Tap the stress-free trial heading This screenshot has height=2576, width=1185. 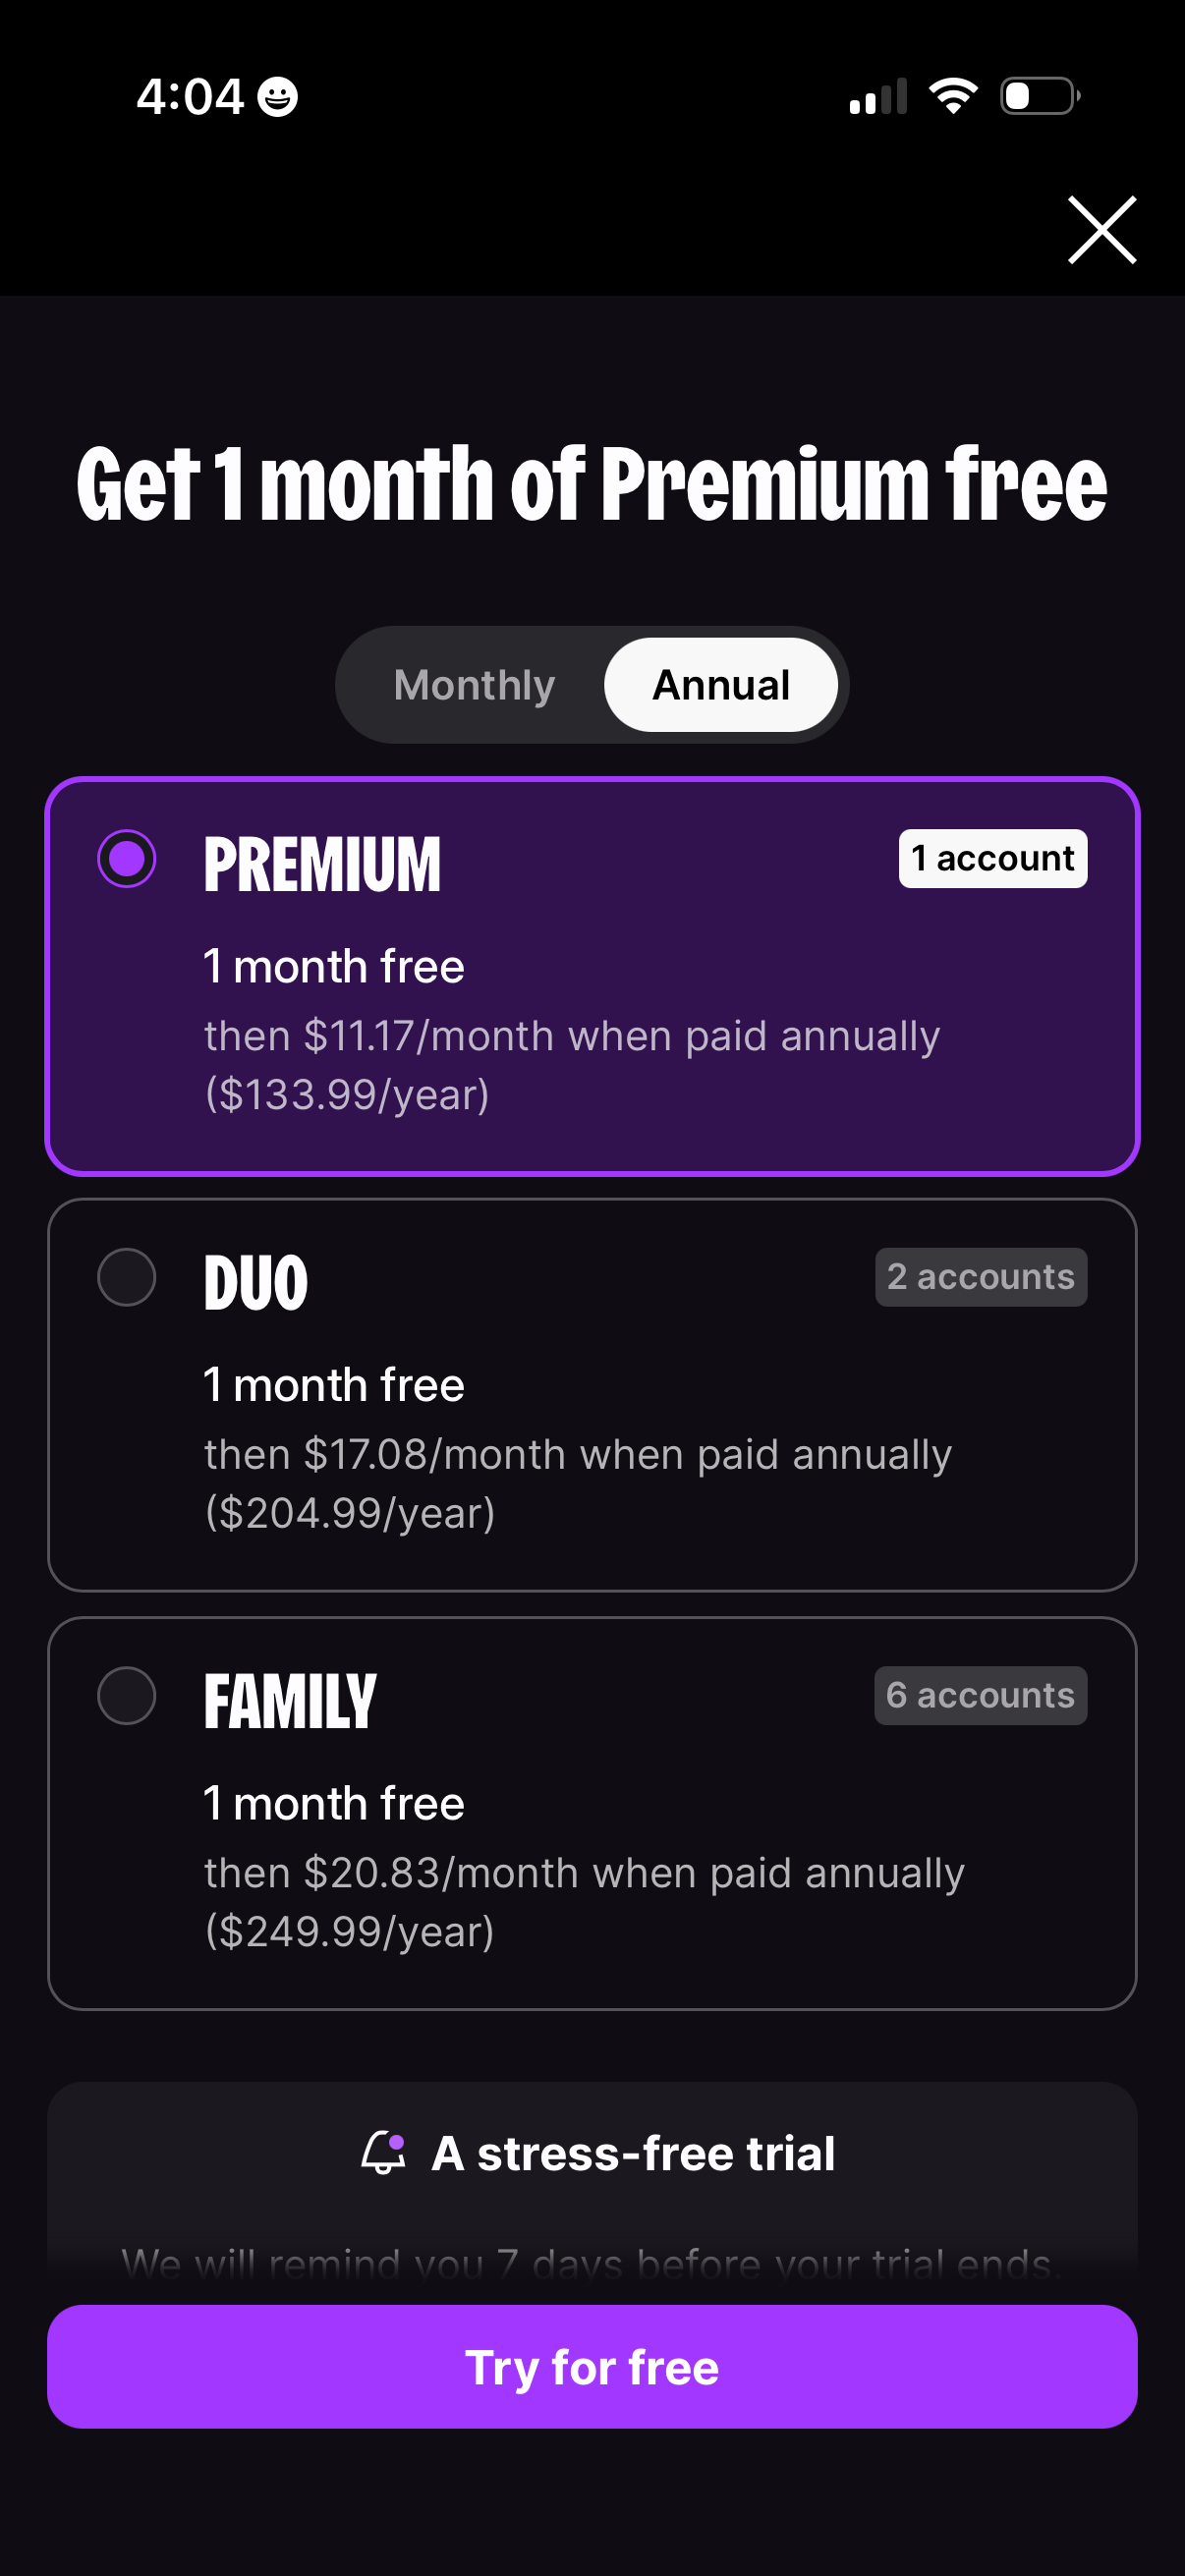point(633,2153)
